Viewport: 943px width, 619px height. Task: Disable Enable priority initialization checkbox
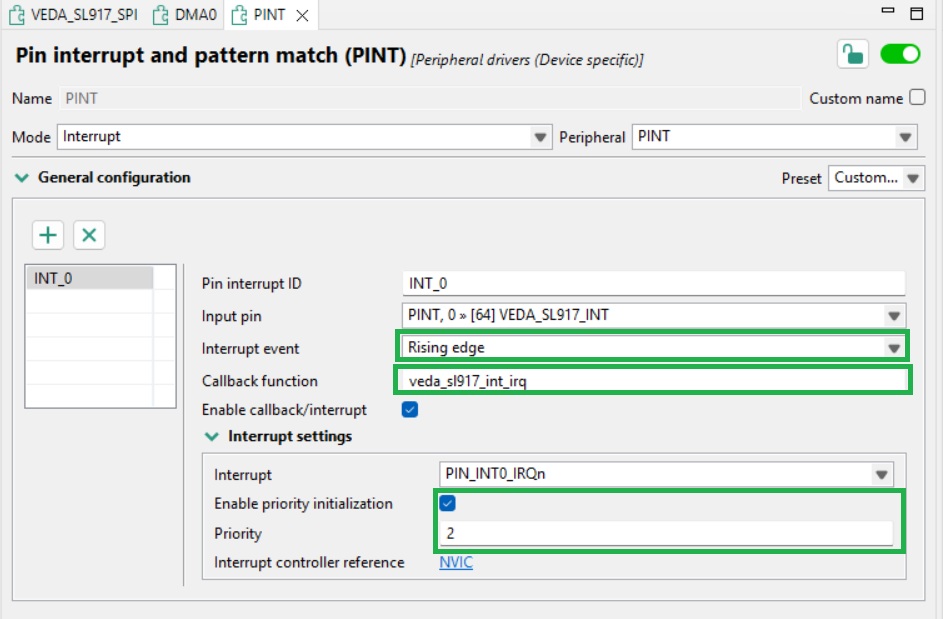(x=450, y=504)
